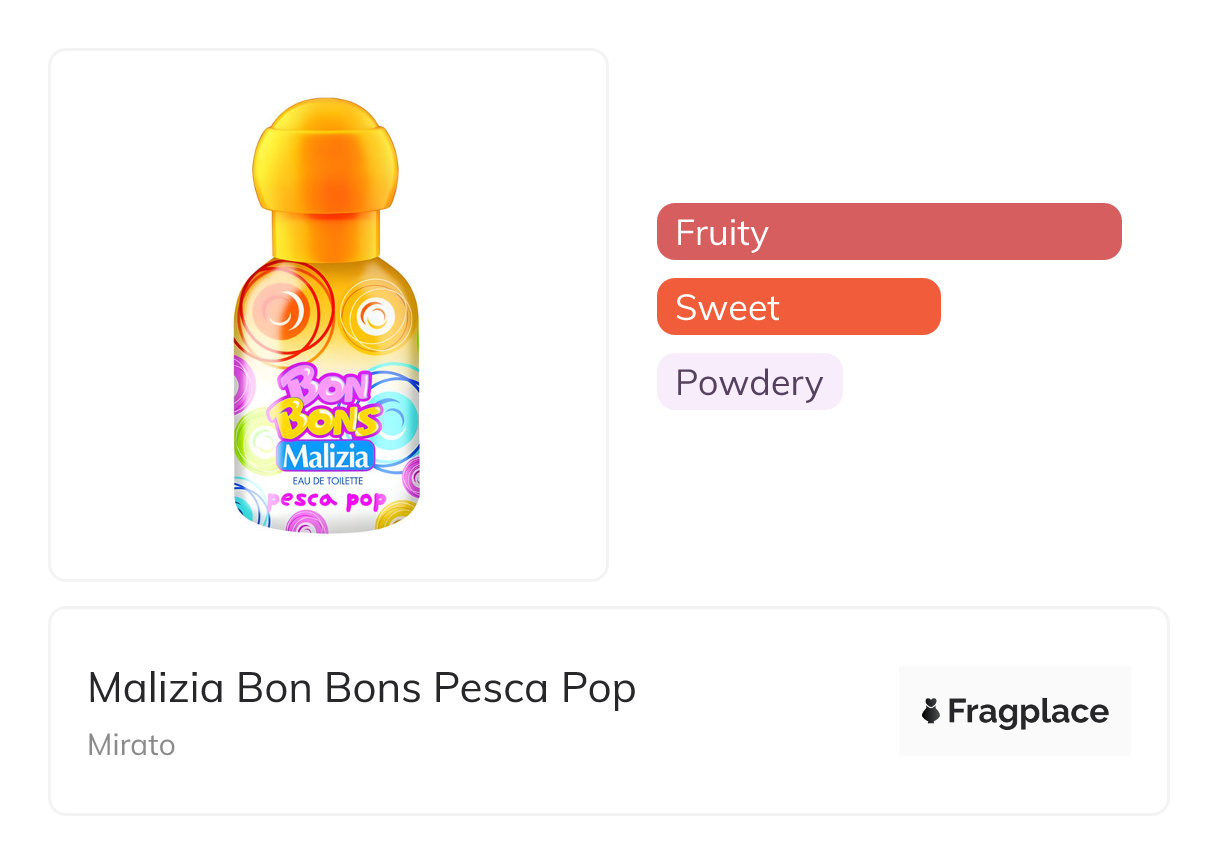
Task: Click Eau de Toilette text on the bottle
Action: click(327, 481)
